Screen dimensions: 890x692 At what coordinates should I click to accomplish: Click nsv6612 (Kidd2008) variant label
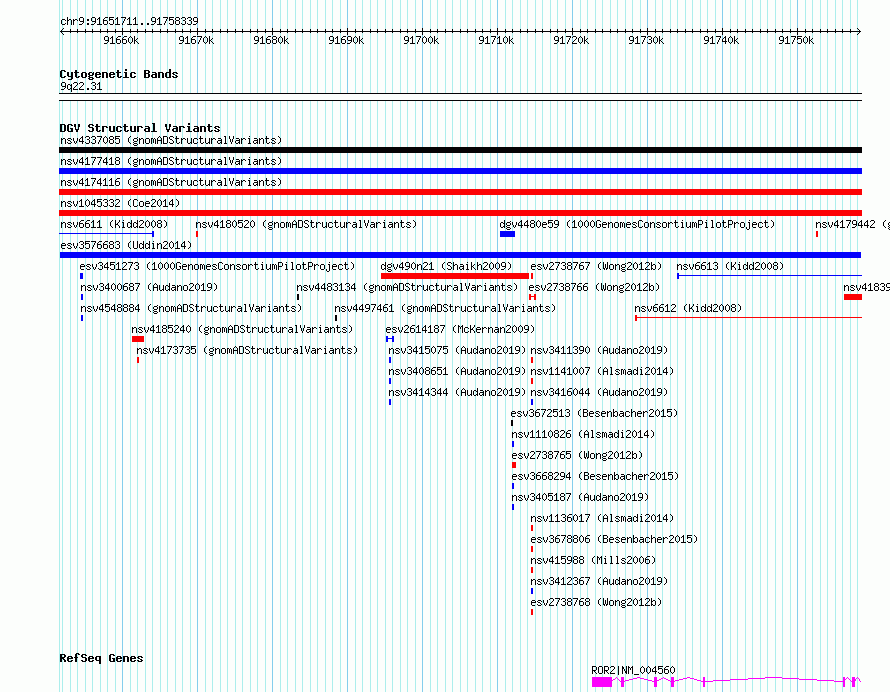coord(688,308)
